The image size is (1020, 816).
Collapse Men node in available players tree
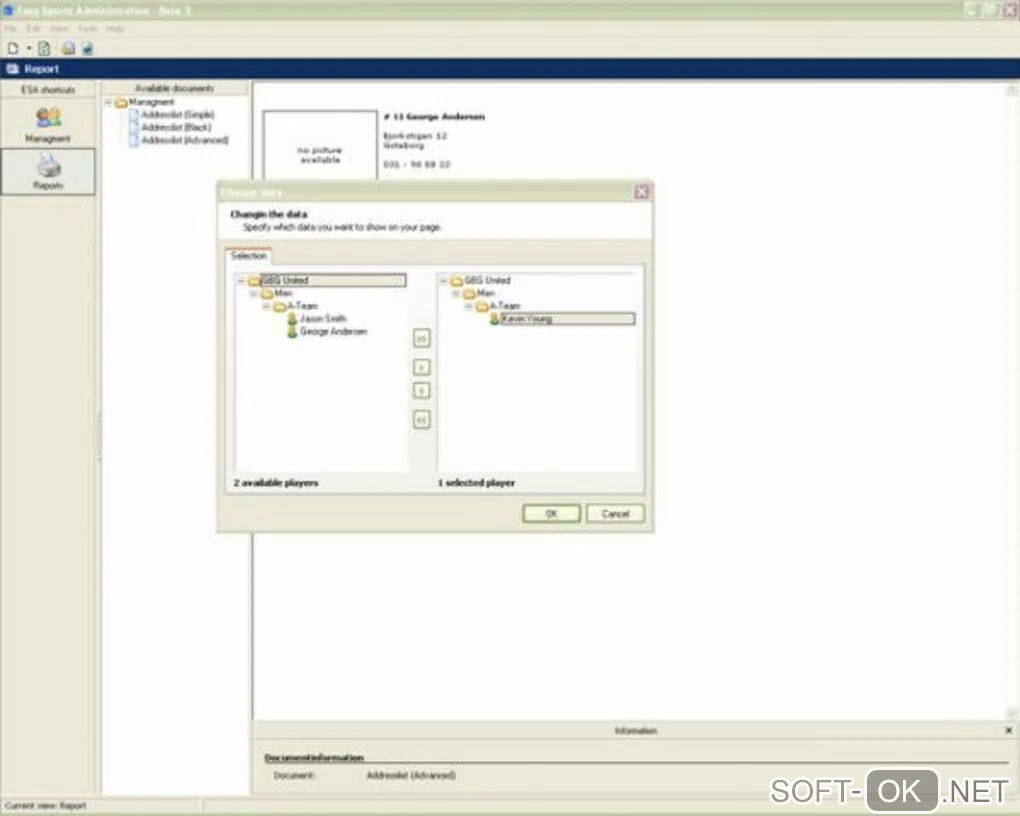click(x=254, y=293)
